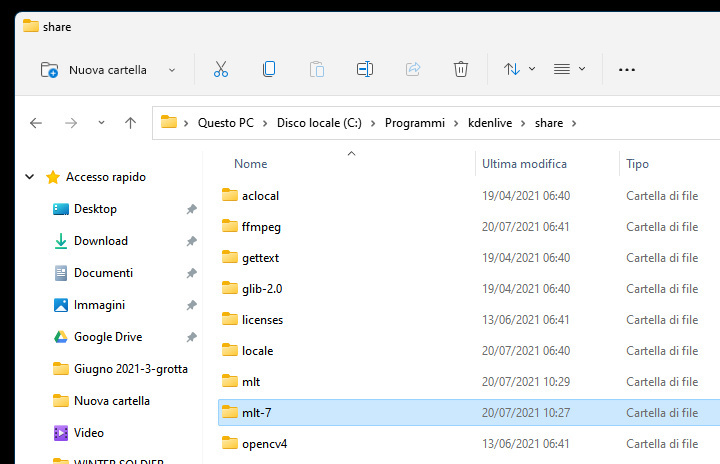Select the ffmpeg folder
This screenshot has width=720, height=464.
(x=261, y=227)
